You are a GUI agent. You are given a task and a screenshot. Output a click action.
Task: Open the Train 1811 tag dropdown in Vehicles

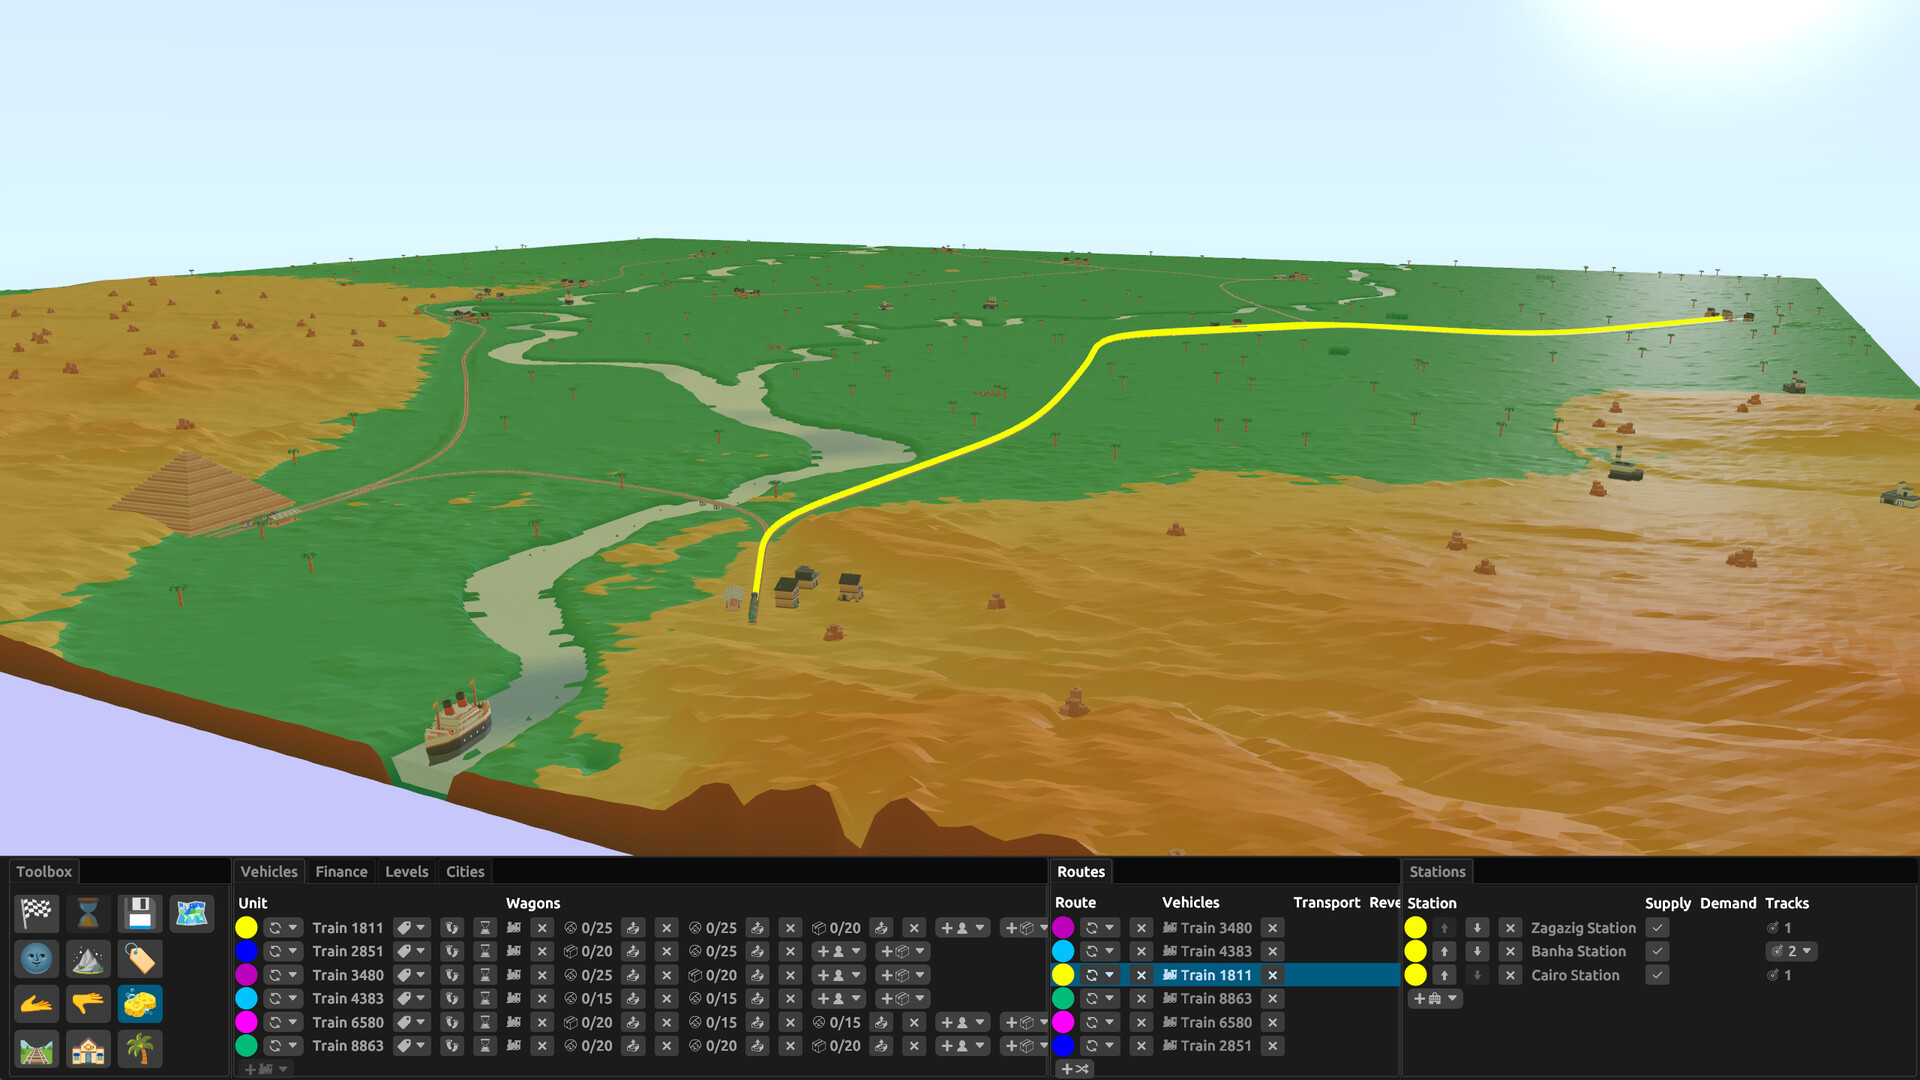tap(411, 928)
